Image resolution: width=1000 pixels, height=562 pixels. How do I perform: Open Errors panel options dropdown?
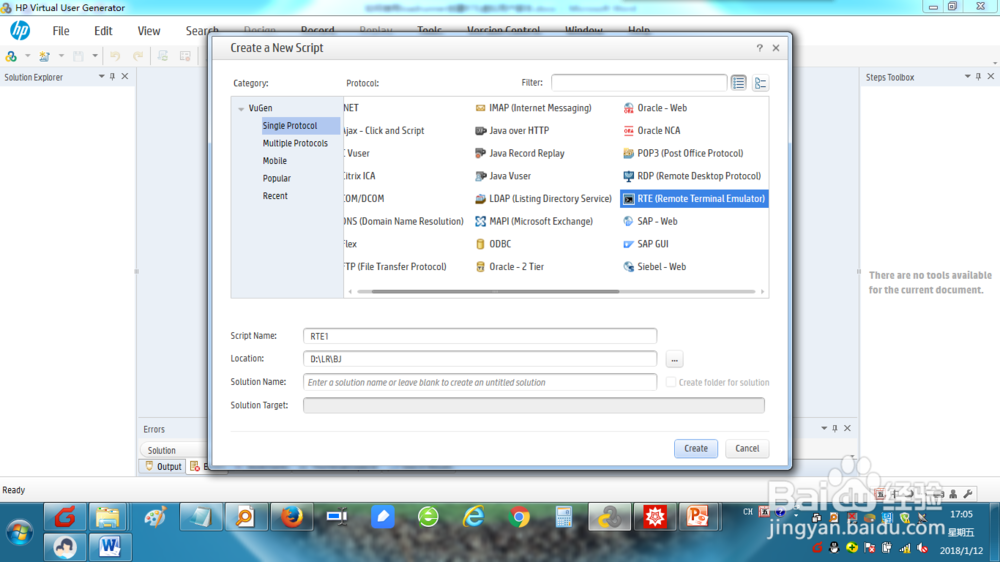[x=824, y=428]
